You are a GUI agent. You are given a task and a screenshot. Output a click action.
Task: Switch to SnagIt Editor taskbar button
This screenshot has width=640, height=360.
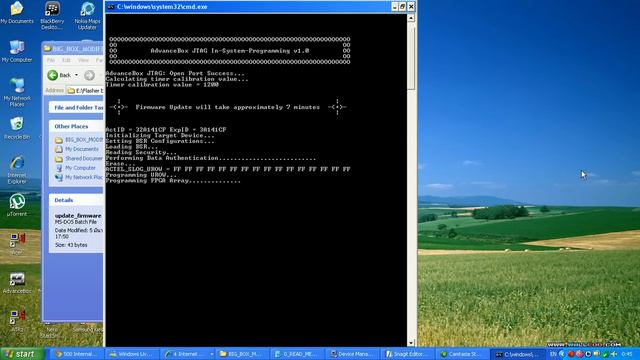[x=407, y=354]
